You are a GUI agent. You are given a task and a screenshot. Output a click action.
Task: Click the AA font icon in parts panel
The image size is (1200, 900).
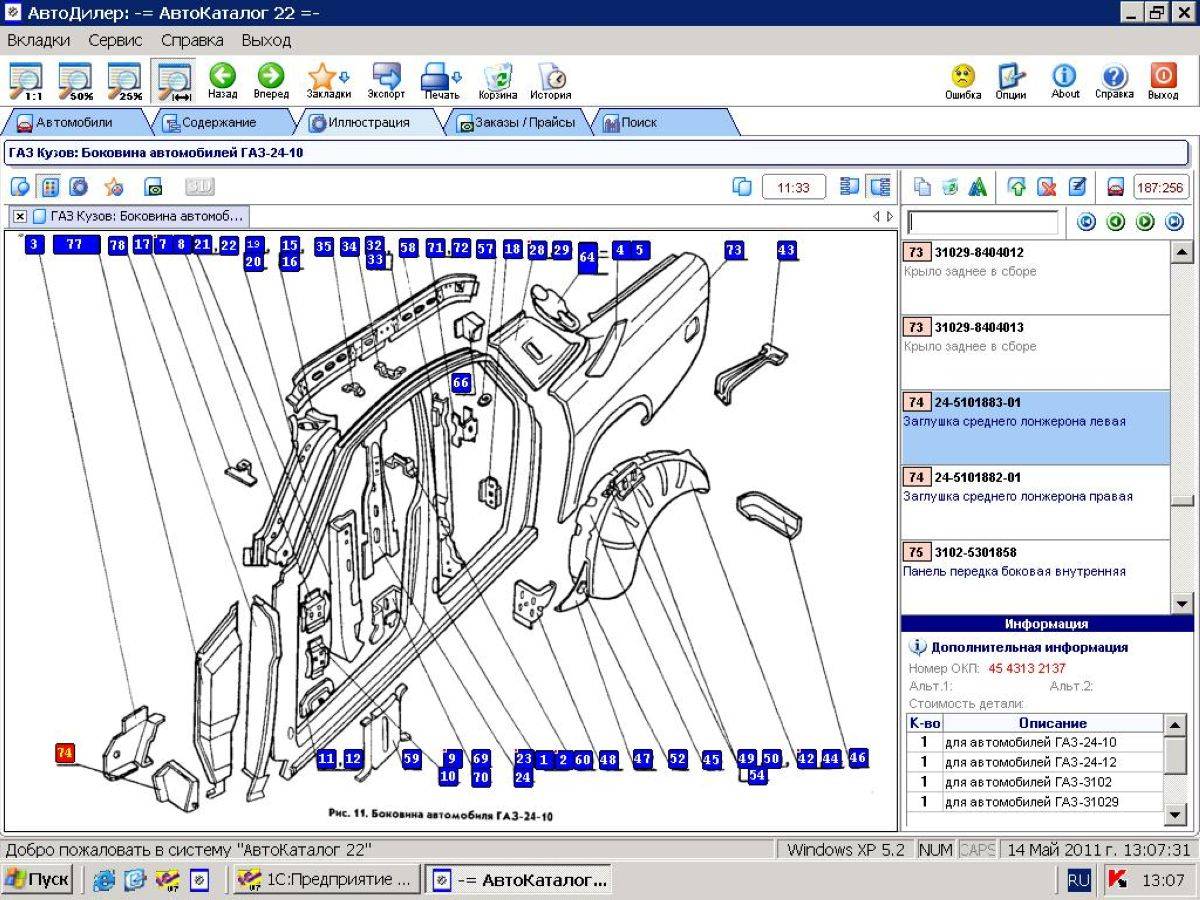pos(978,187)
